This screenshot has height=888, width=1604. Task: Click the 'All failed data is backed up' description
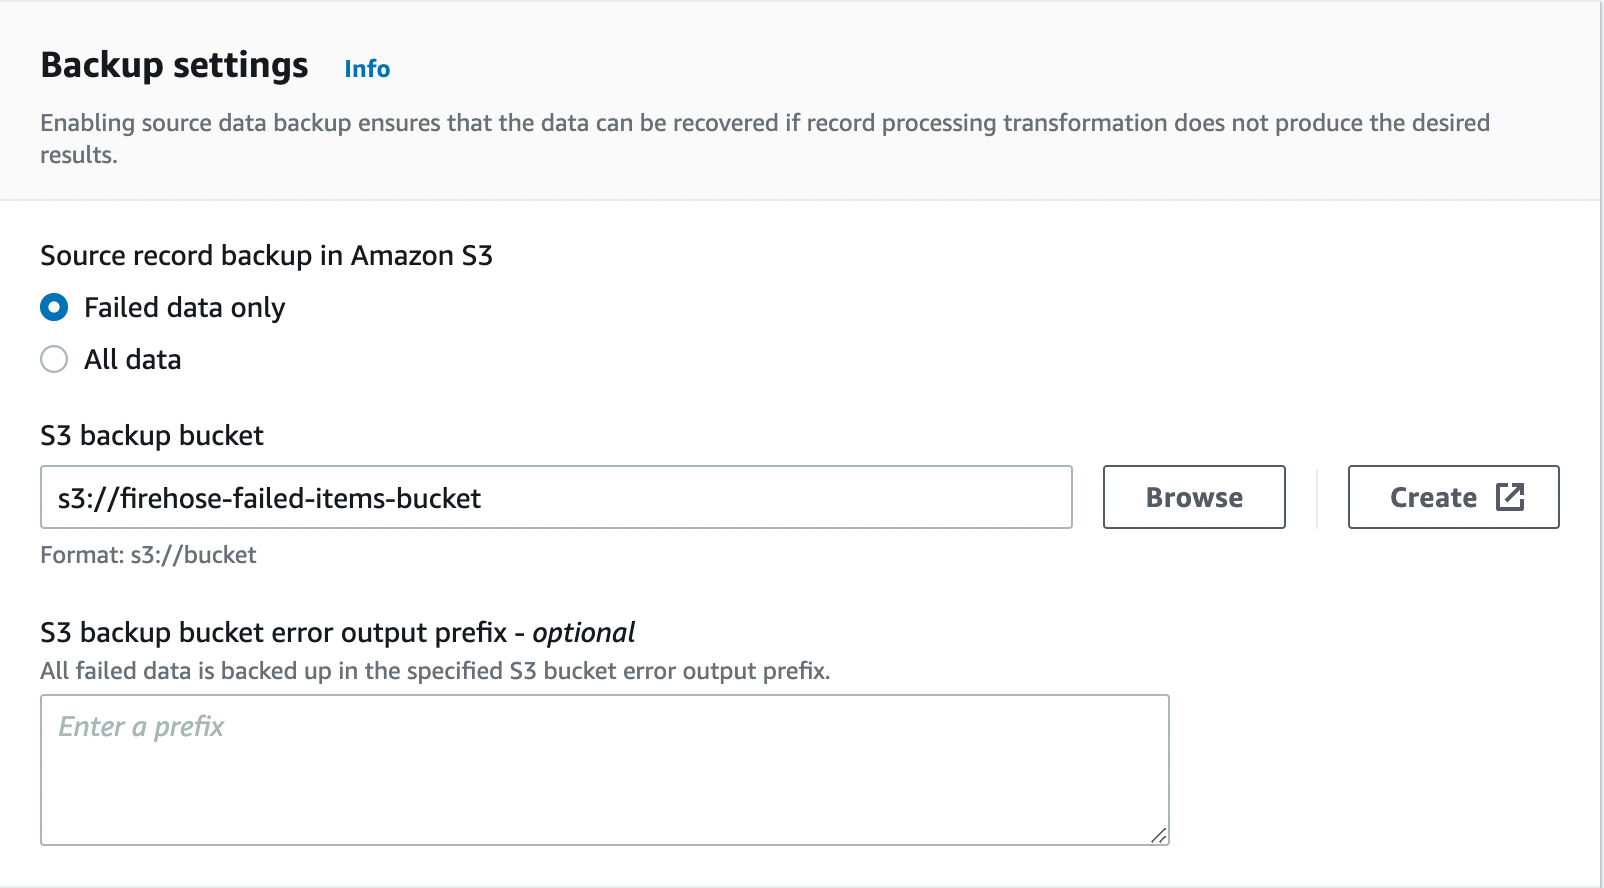click(435, 671)
